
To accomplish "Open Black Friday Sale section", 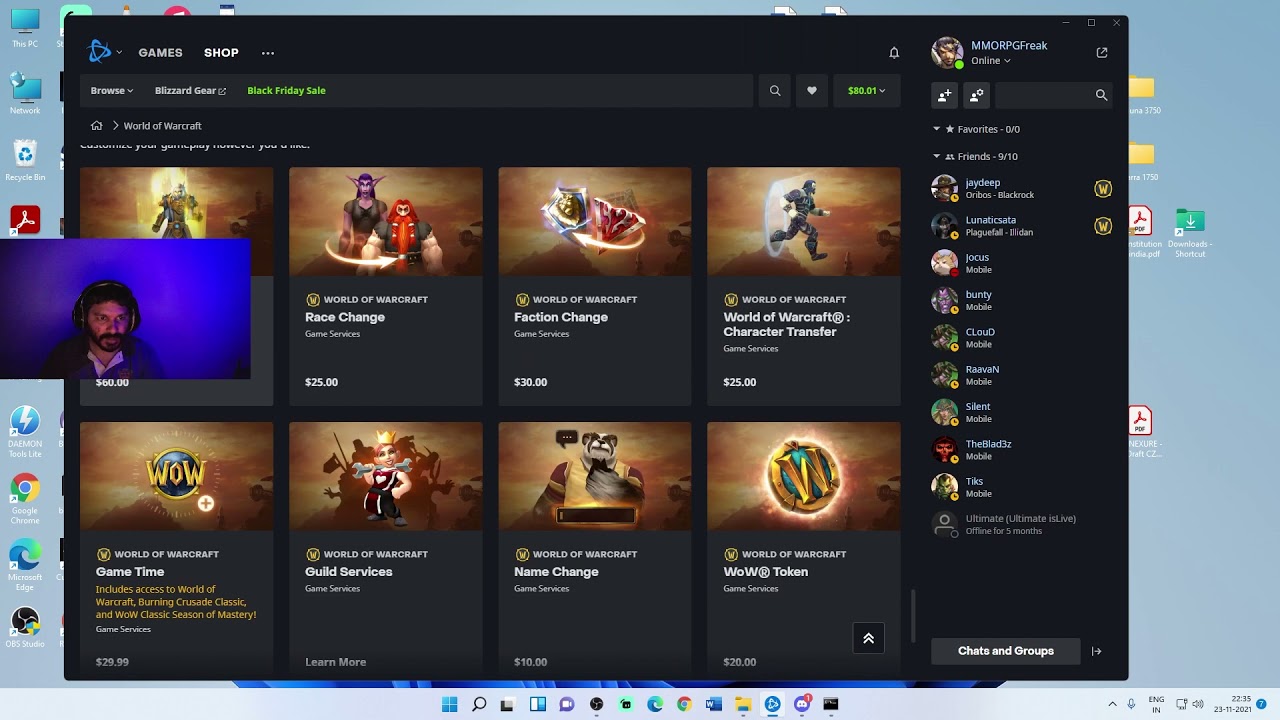I will tap(286, 90).
